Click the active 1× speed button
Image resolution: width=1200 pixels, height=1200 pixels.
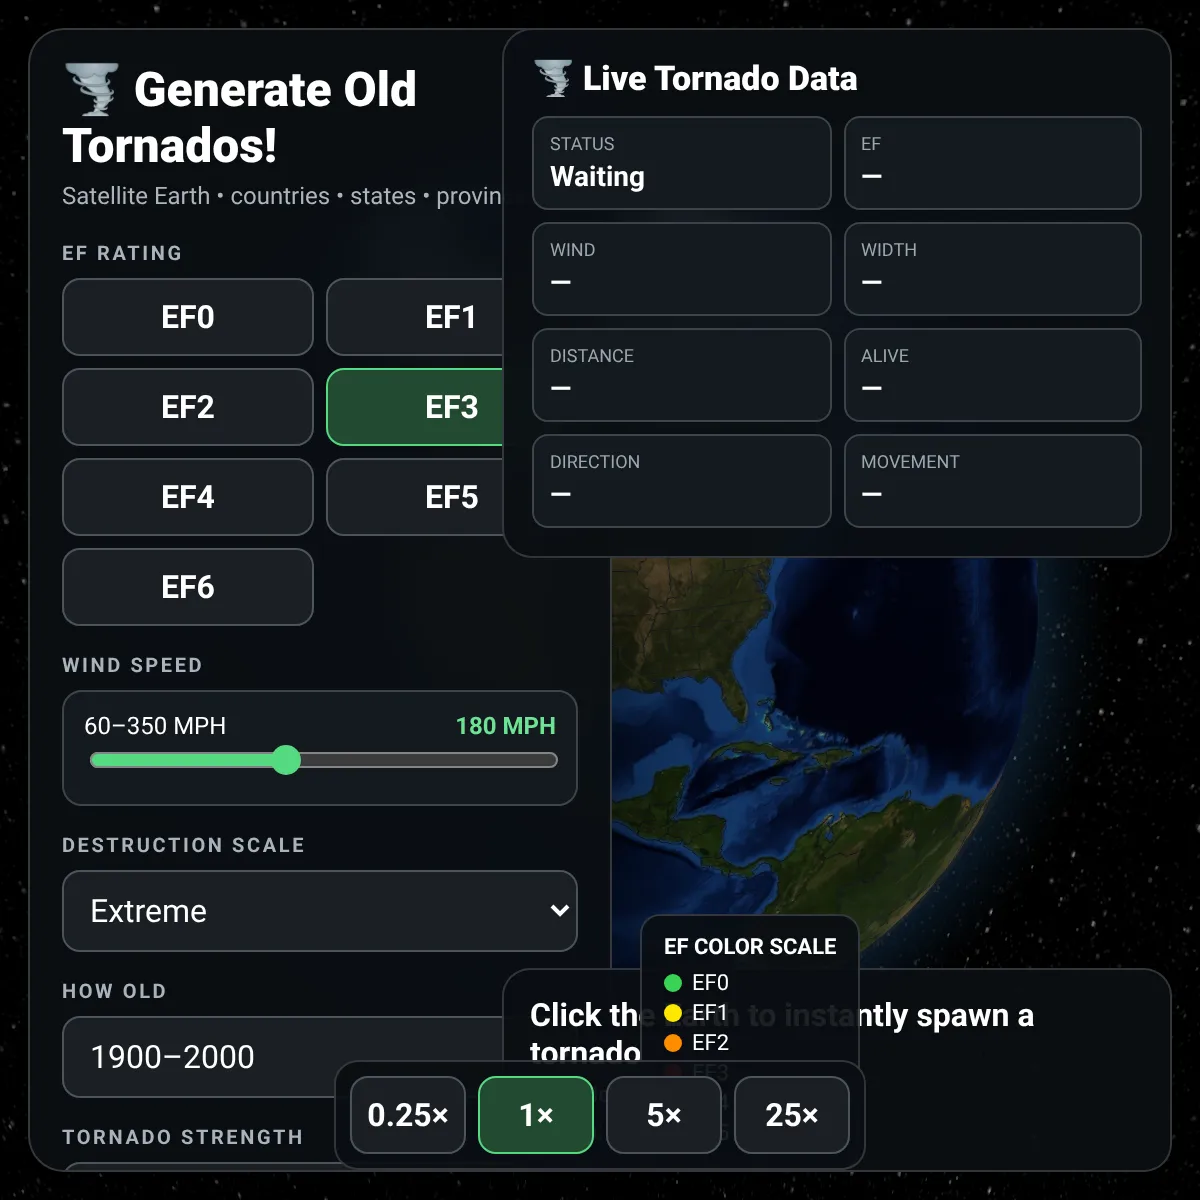tap(536, 1115)
